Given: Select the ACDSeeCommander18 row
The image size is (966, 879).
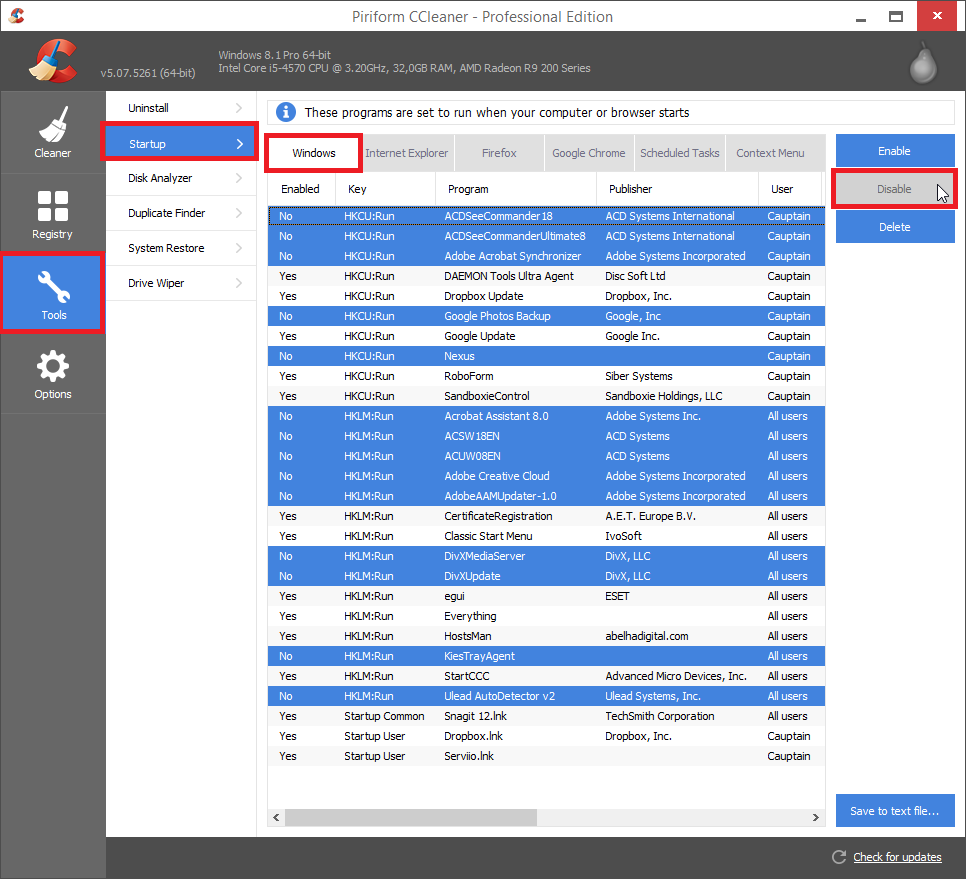Looking at the screenshot, I should click(x=546, y=216).
